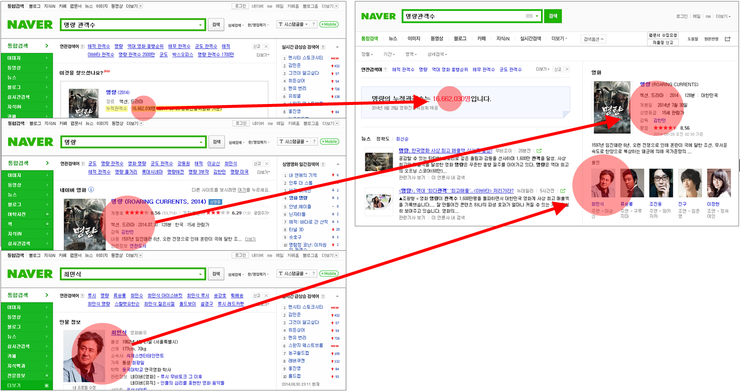Viewport: 740px width, 392px height.
Task: Focus the search field containing 최민식
Action: 133,274
